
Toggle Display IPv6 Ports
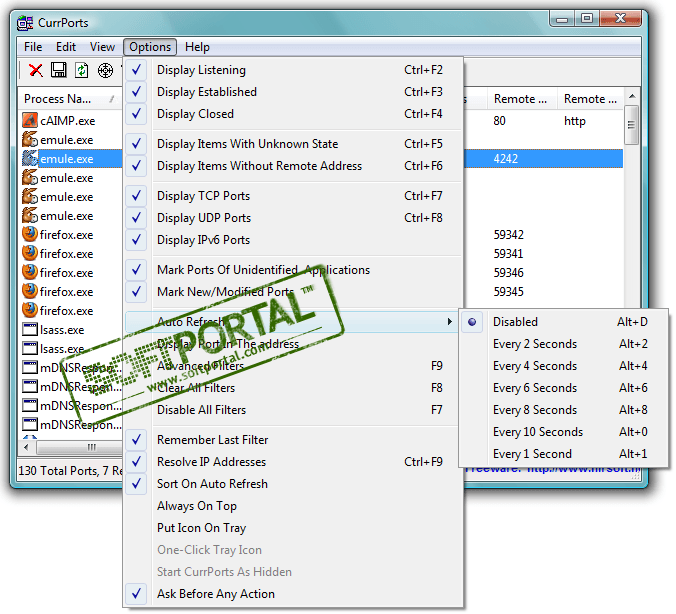click(293, 240)
